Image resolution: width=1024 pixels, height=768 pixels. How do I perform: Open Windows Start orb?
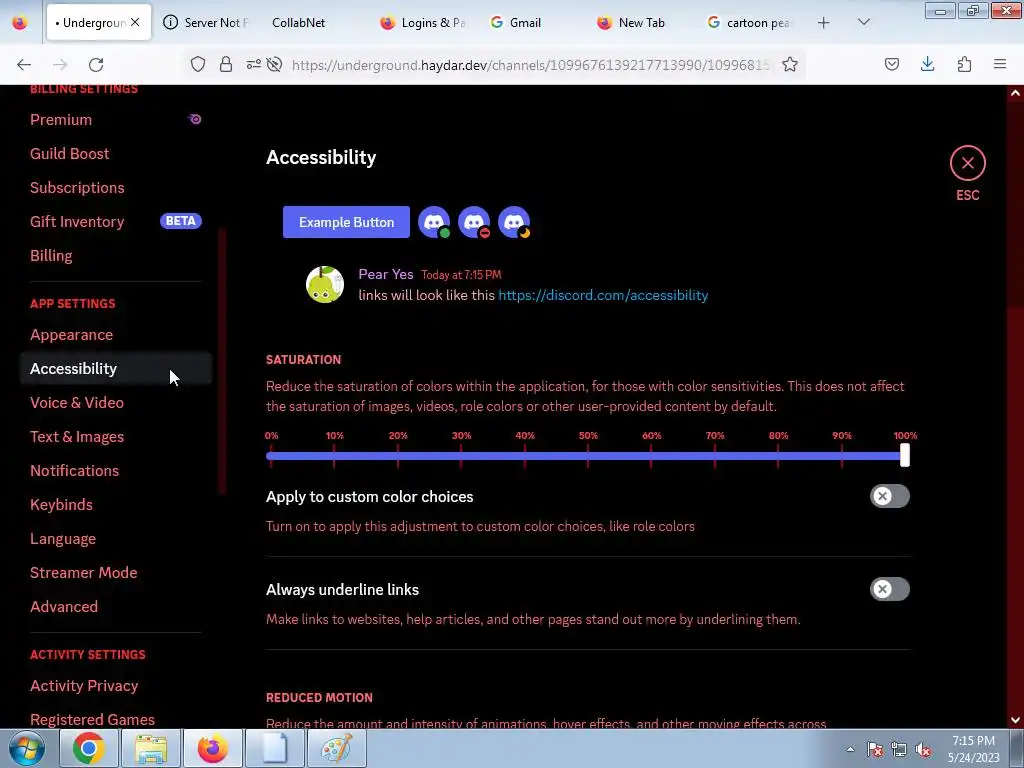[26, 748]
